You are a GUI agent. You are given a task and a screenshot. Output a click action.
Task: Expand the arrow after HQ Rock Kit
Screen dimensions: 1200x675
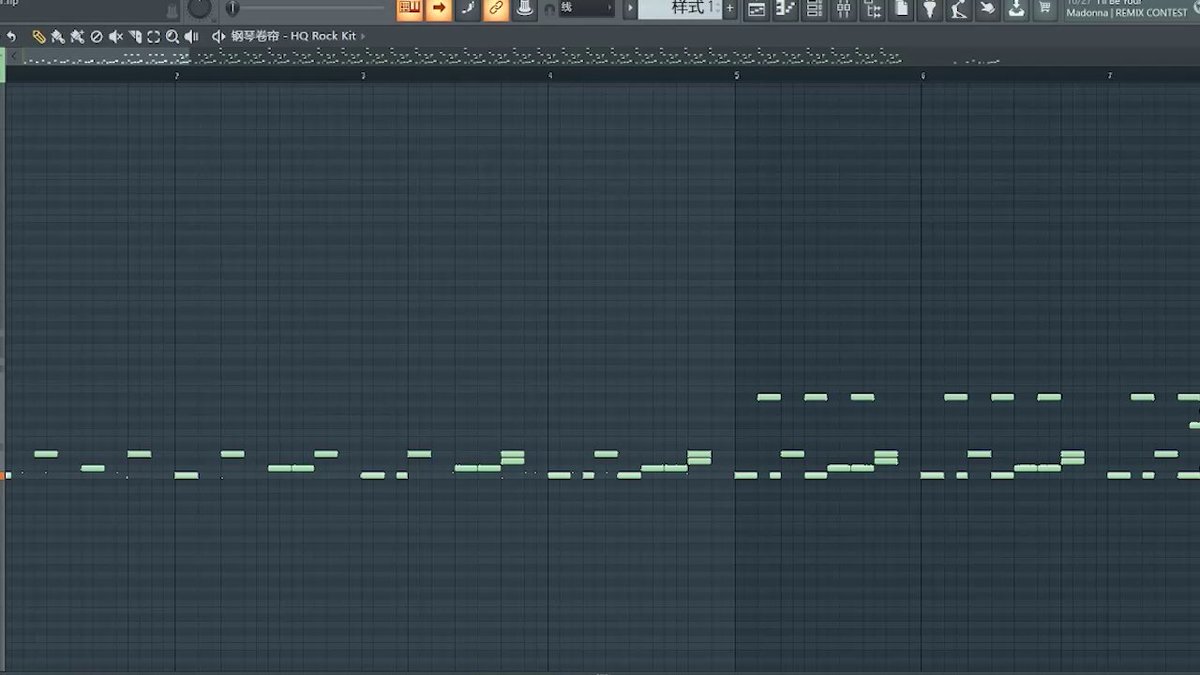pyautogui.click(x=363, y=36)
